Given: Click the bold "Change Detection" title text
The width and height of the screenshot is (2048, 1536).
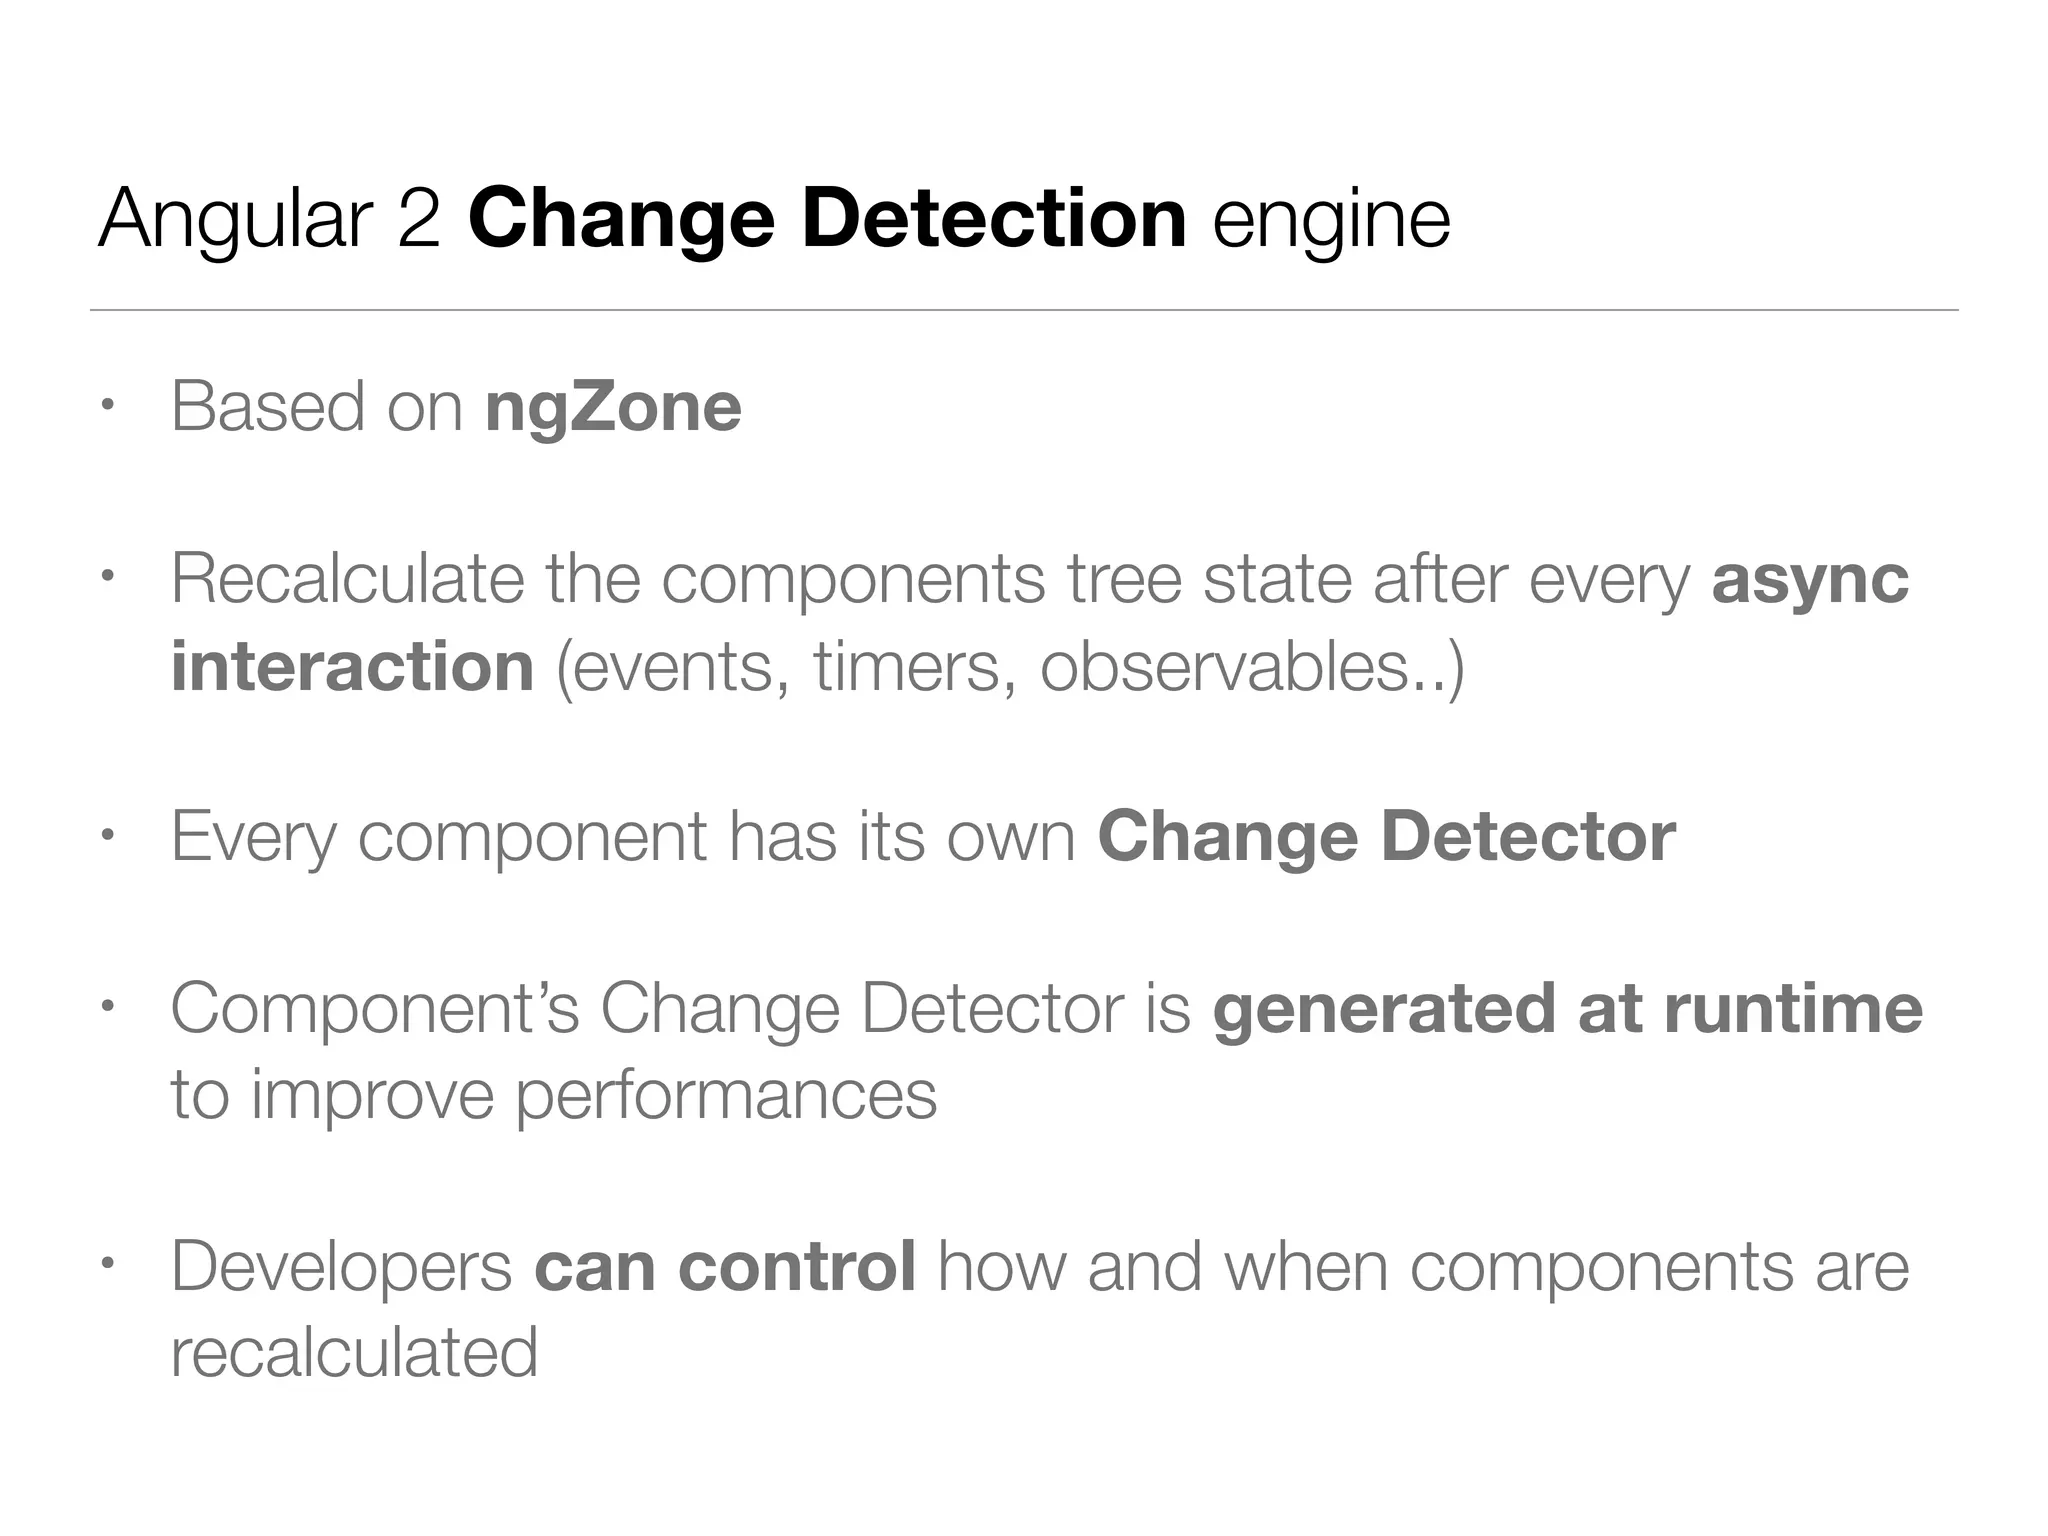Looking at the screenshot, I should pos(827,218).
